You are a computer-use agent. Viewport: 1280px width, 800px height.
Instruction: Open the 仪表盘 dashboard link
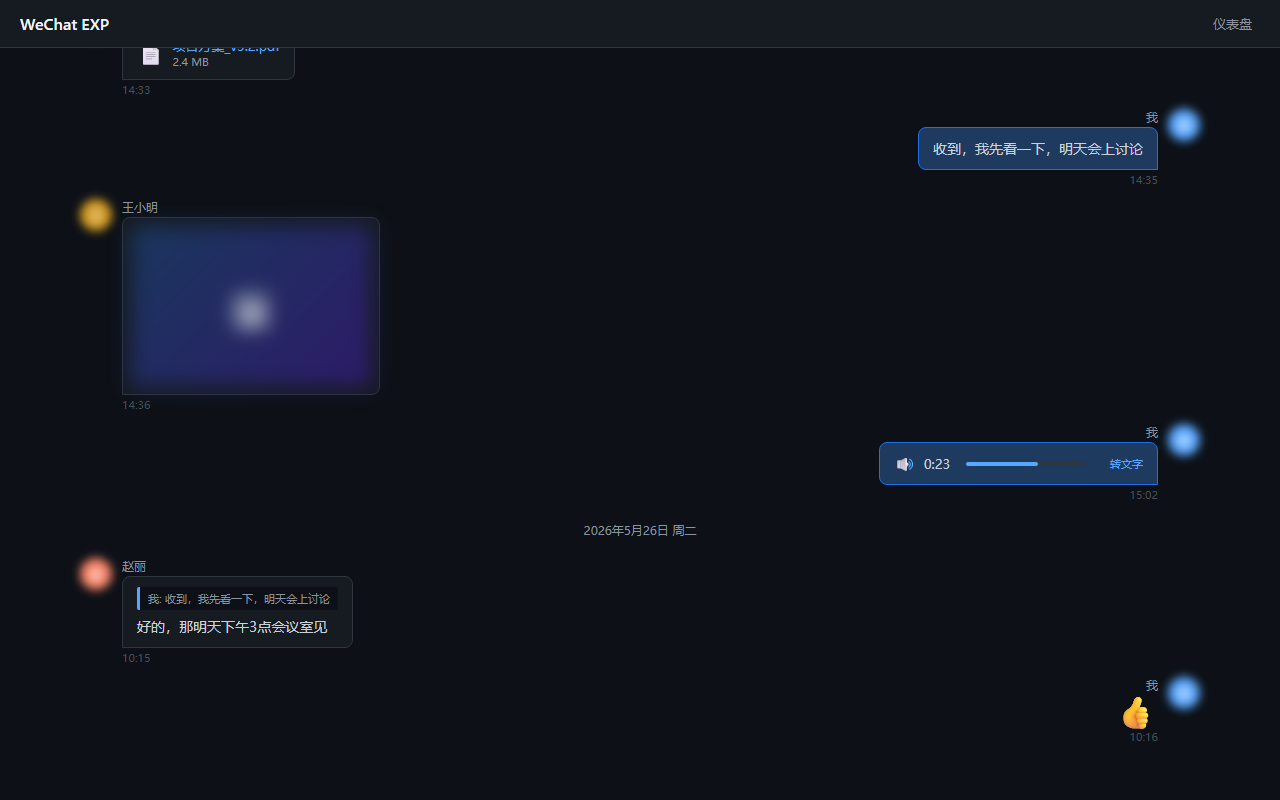tap(1232, 24)
